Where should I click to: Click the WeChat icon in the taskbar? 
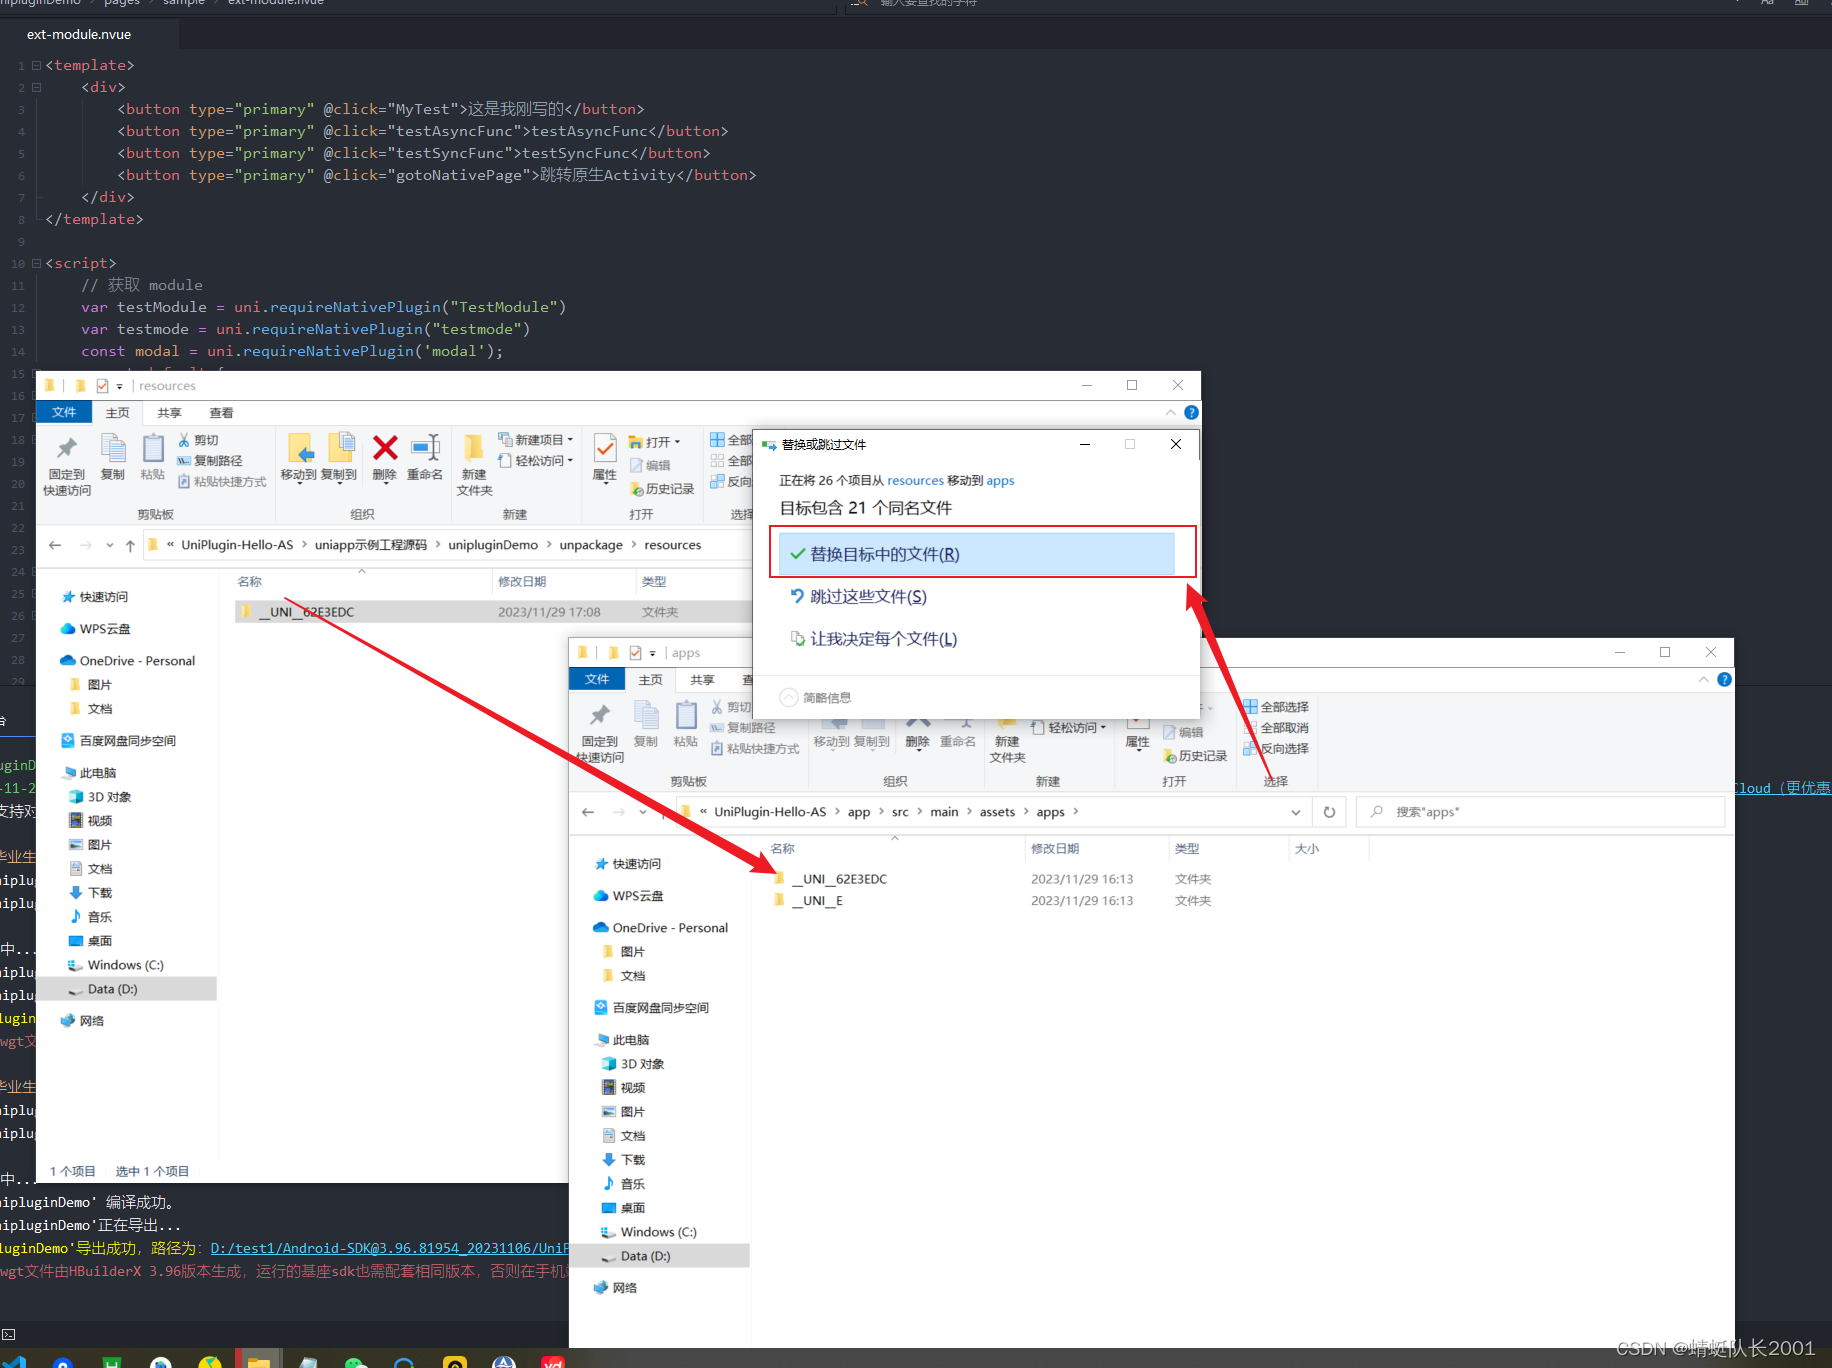click(356, 1362)
